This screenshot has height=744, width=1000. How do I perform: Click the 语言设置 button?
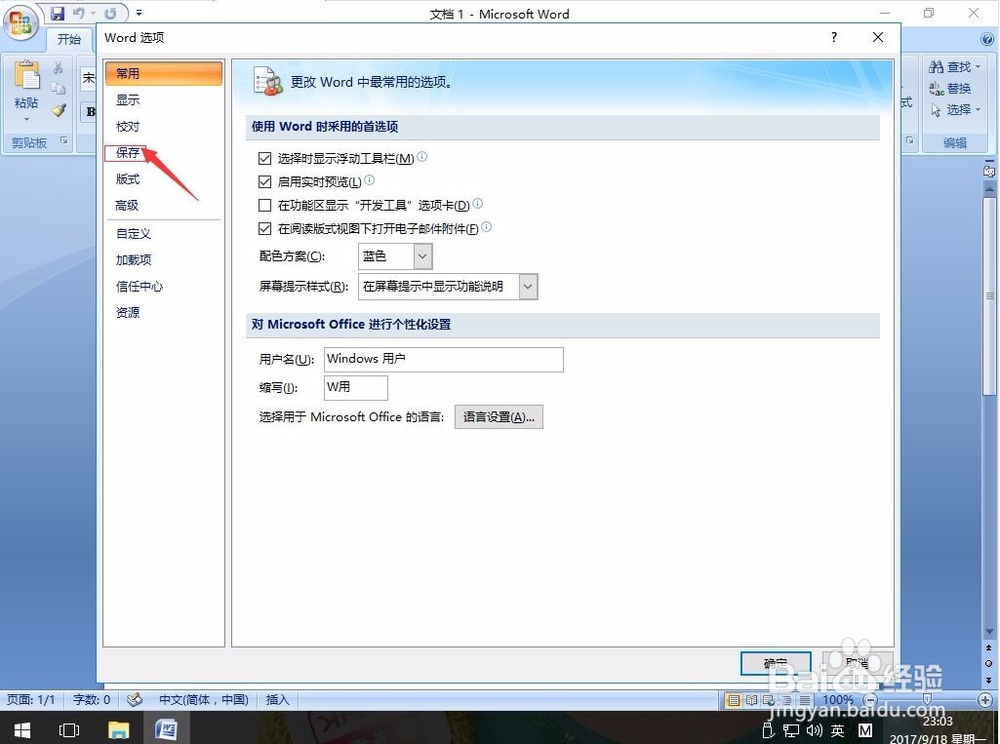point(499,417)
